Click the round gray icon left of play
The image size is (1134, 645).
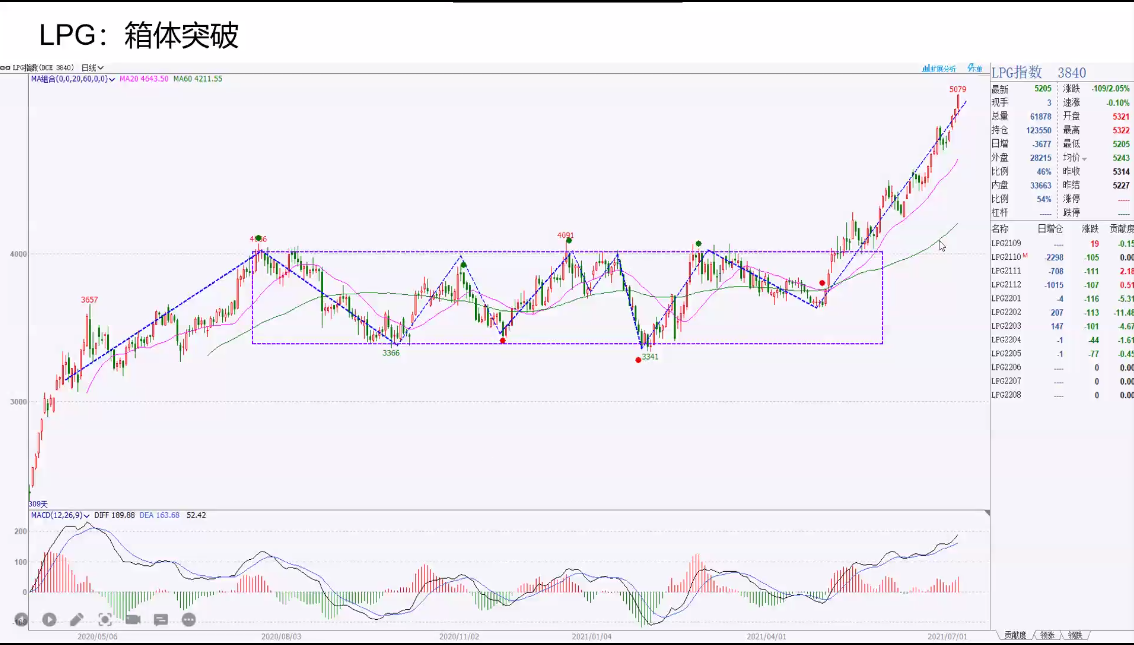tap(21, 620)
